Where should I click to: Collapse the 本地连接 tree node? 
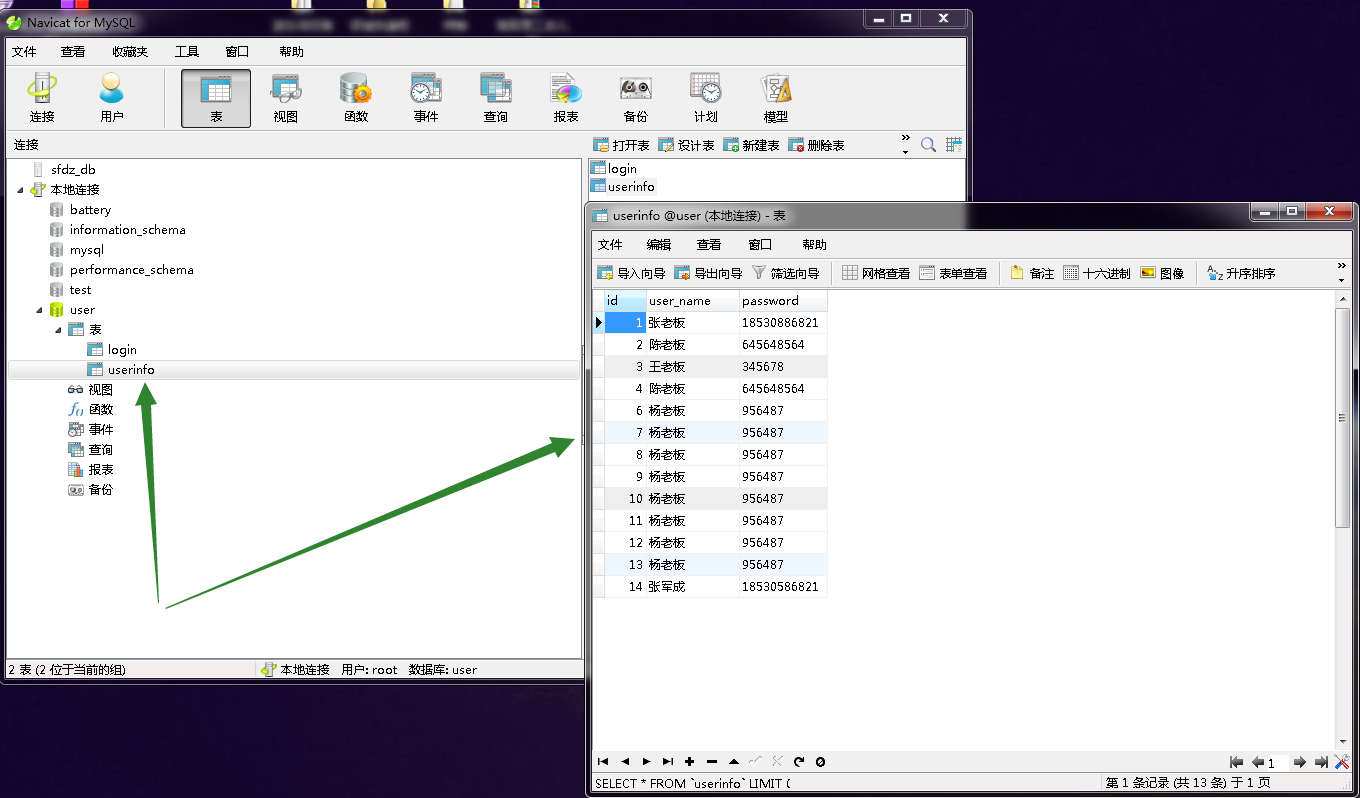22,189
